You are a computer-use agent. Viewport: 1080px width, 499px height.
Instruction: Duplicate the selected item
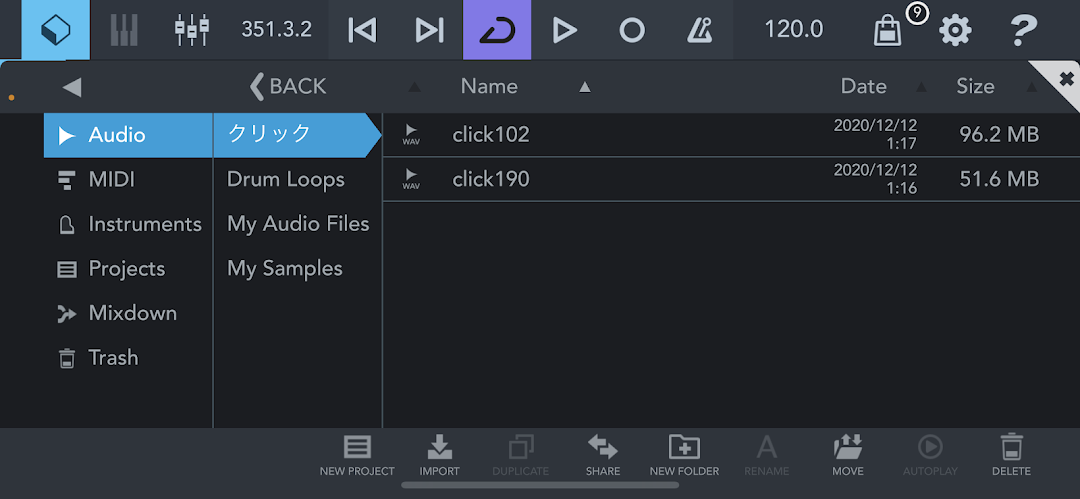521,456
